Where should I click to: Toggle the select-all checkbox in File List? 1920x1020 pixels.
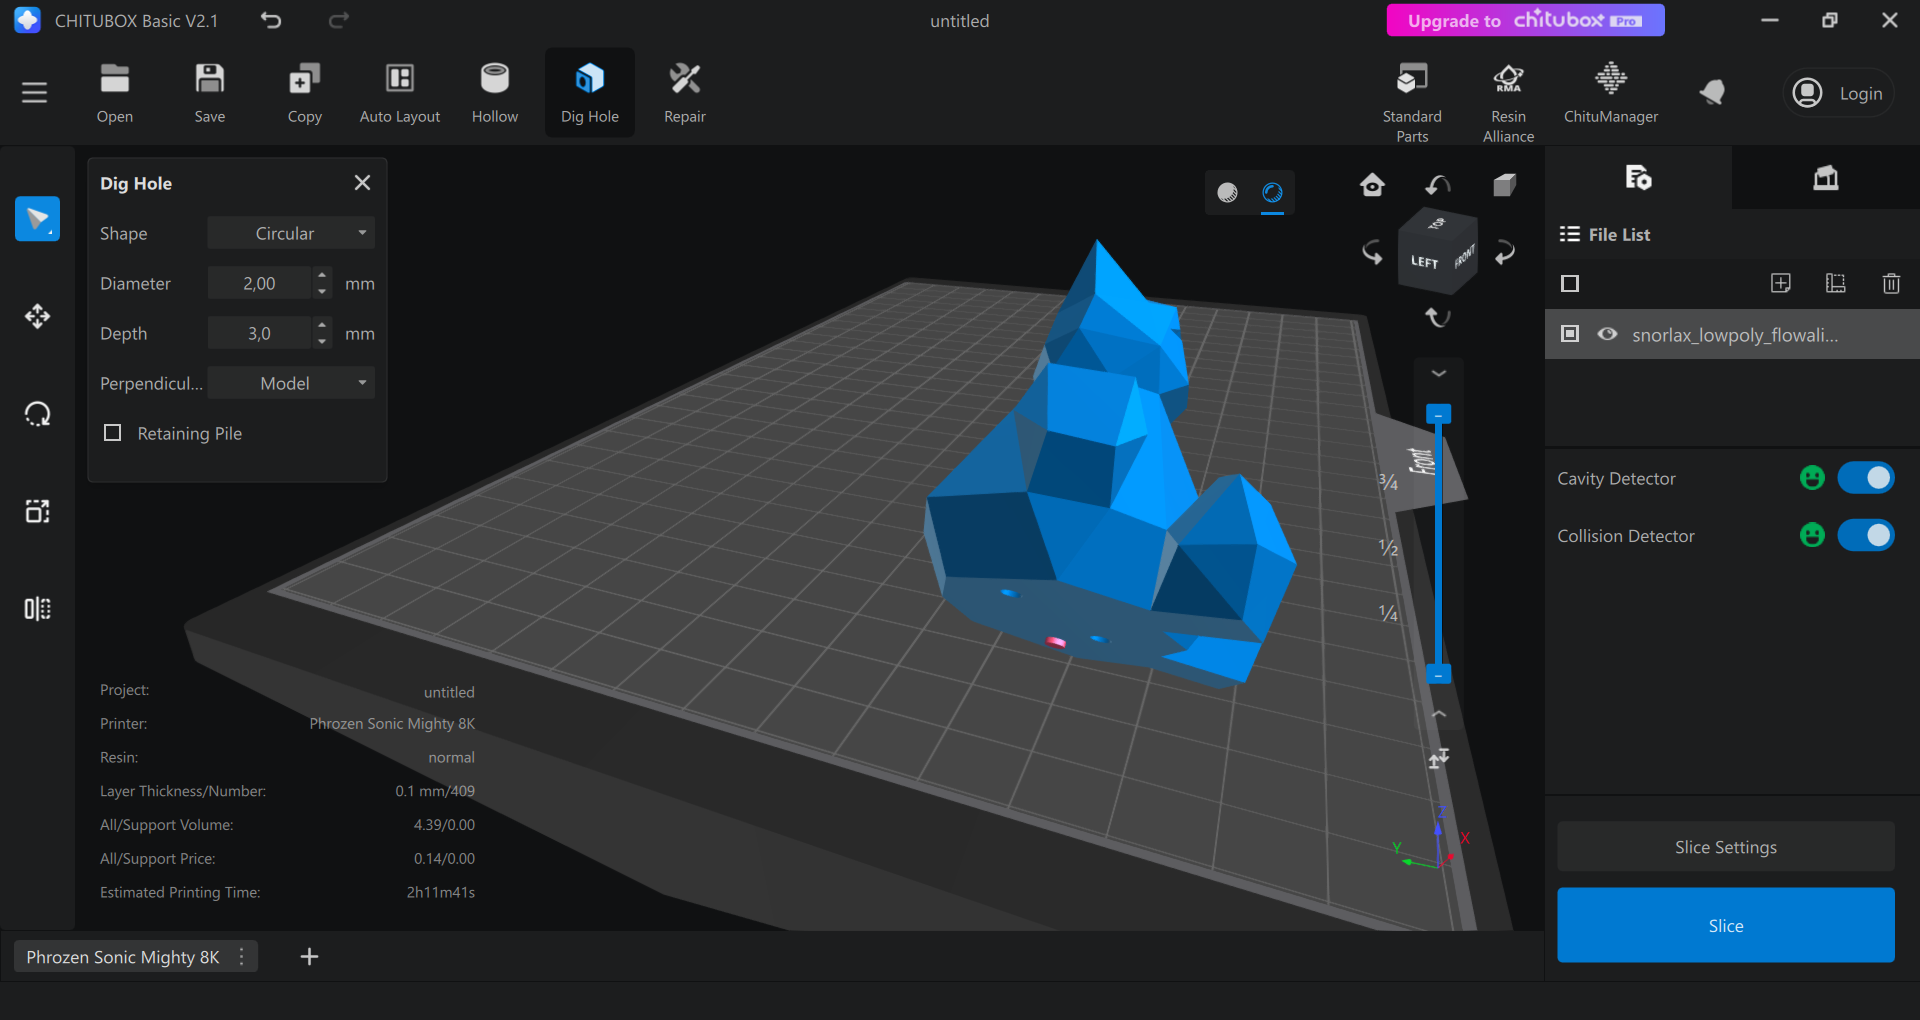coord(1570,284)
